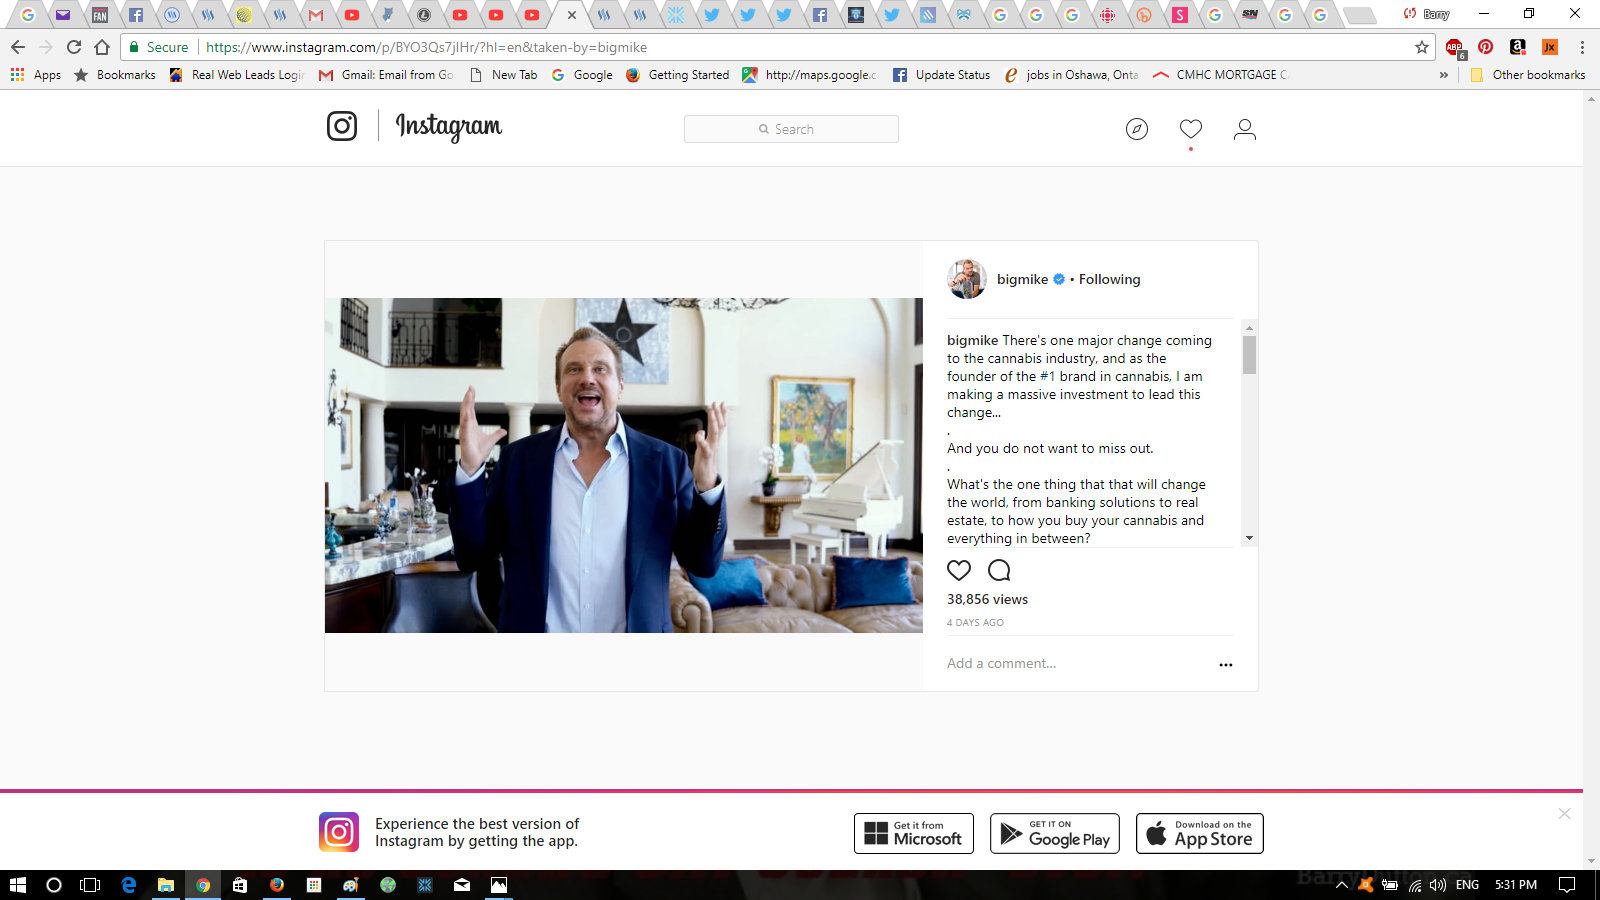This screenshot has width=1600, height=900.
Task: Open the New Tab bookmark
Action: click(503, 75)
